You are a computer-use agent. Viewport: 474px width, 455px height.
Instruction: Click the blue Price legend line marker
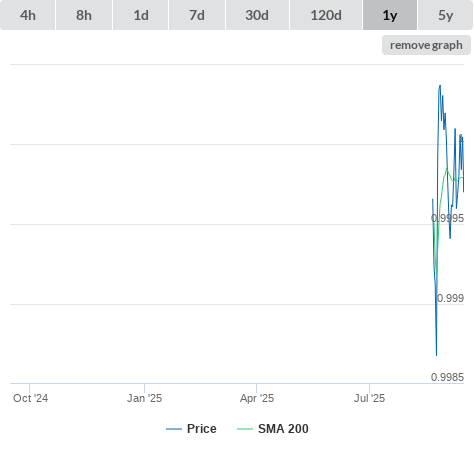[174, 429]
